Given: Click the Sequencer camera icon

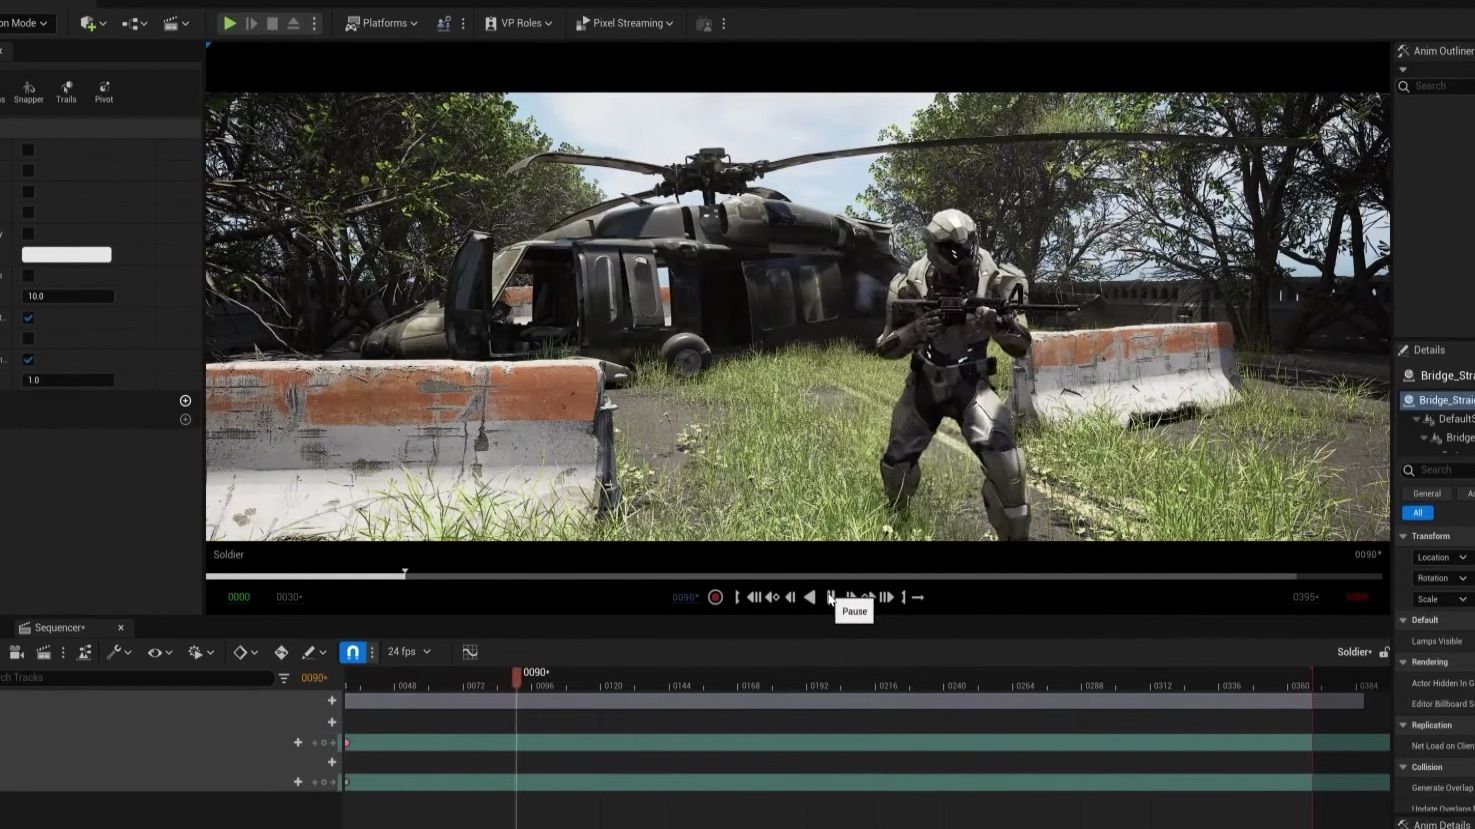Looking at the screenshot, I should [16, 652].
